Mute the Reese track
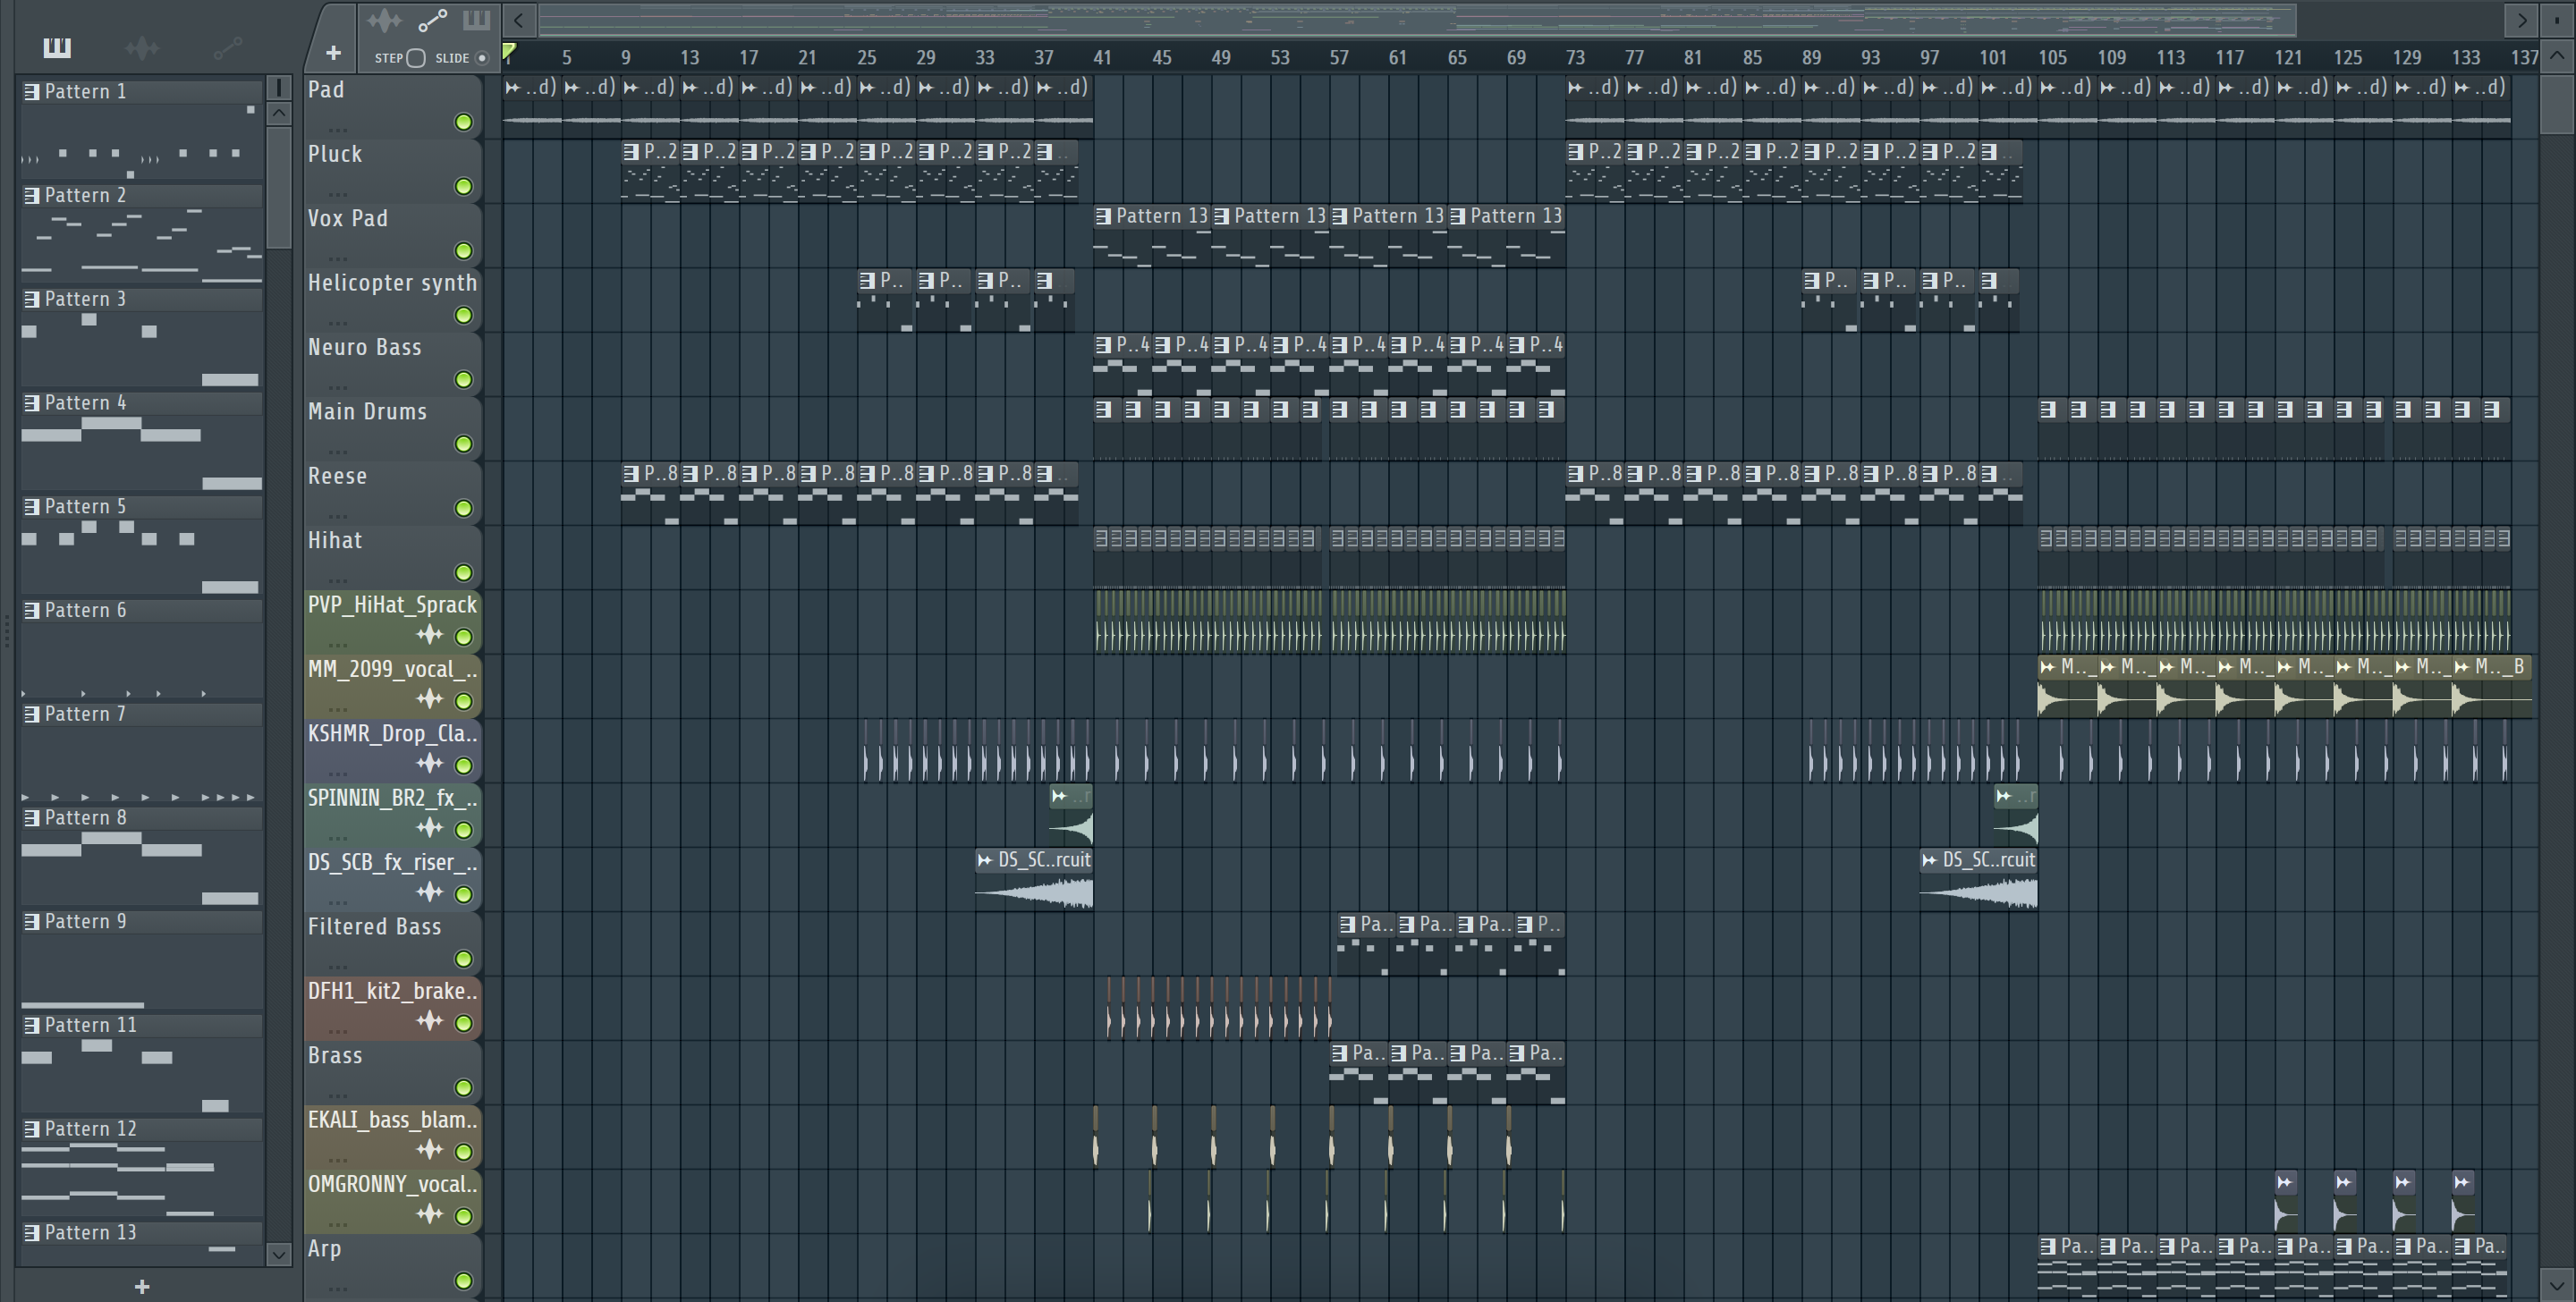 click(x=463, y=509)
